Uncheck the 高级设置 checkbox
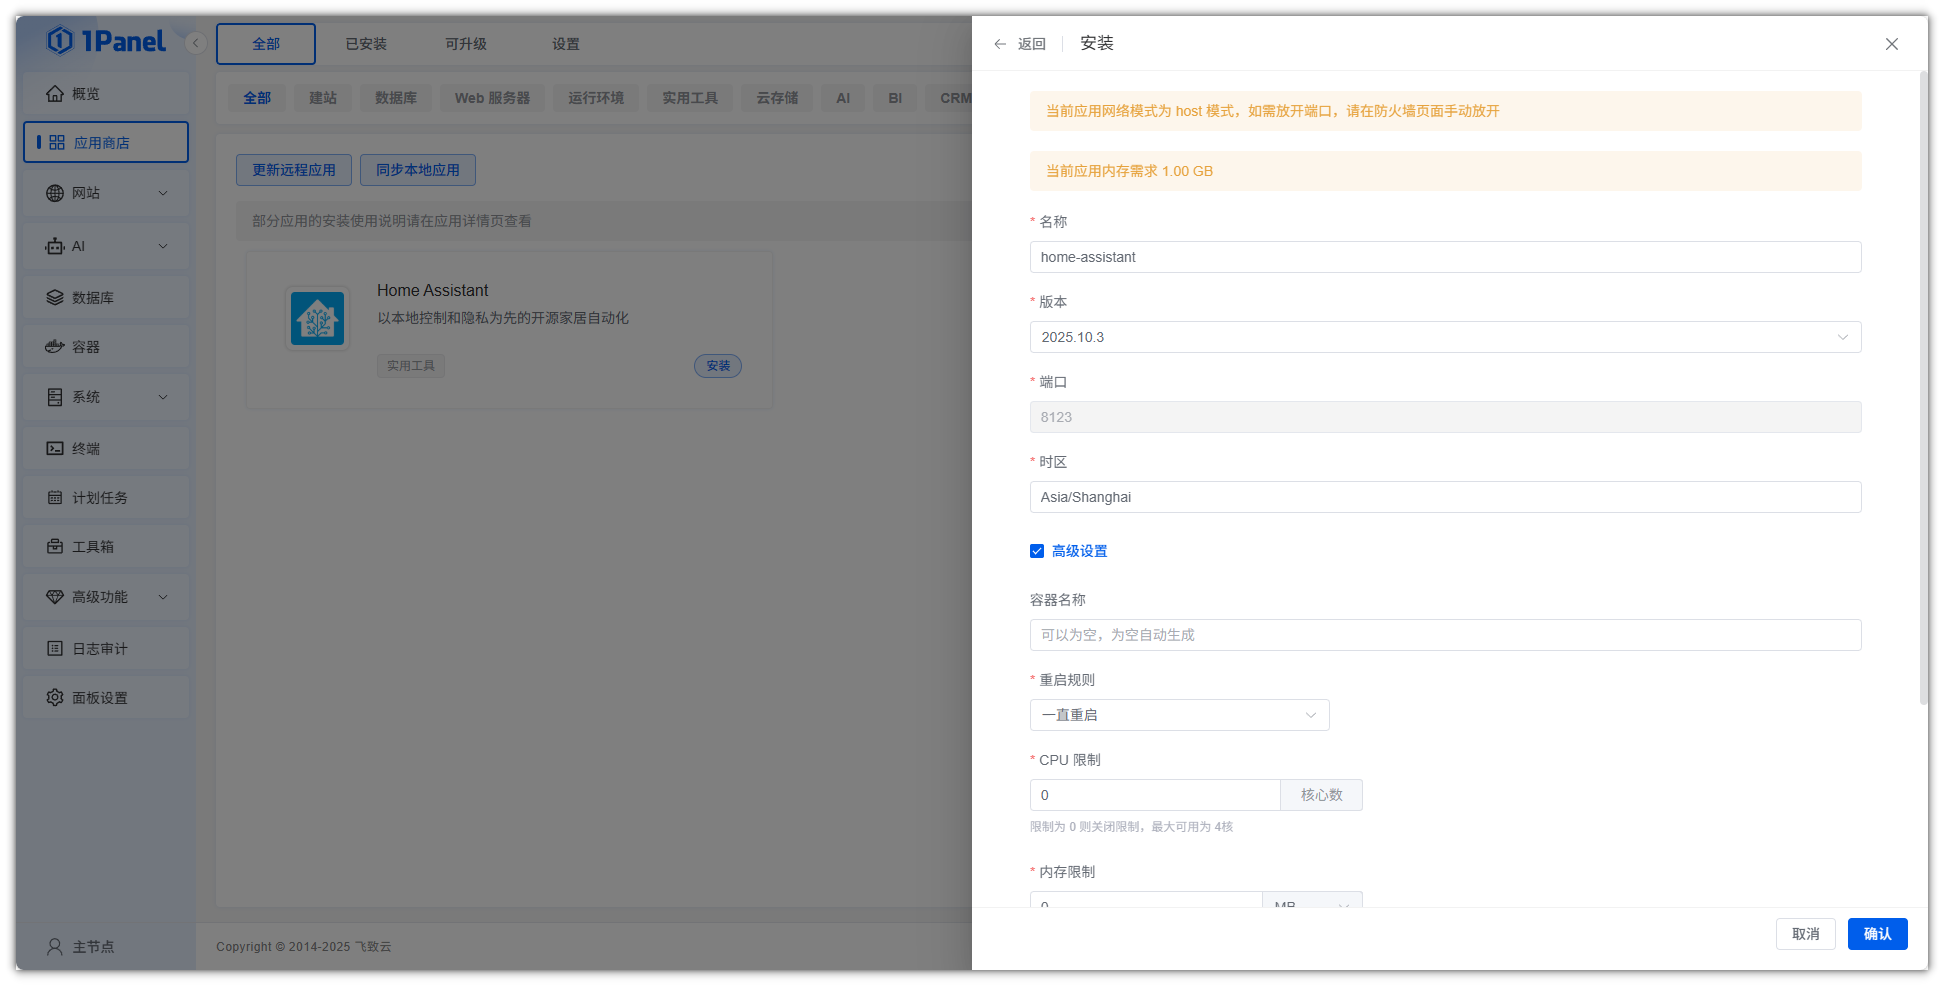 click(1037, 551)
